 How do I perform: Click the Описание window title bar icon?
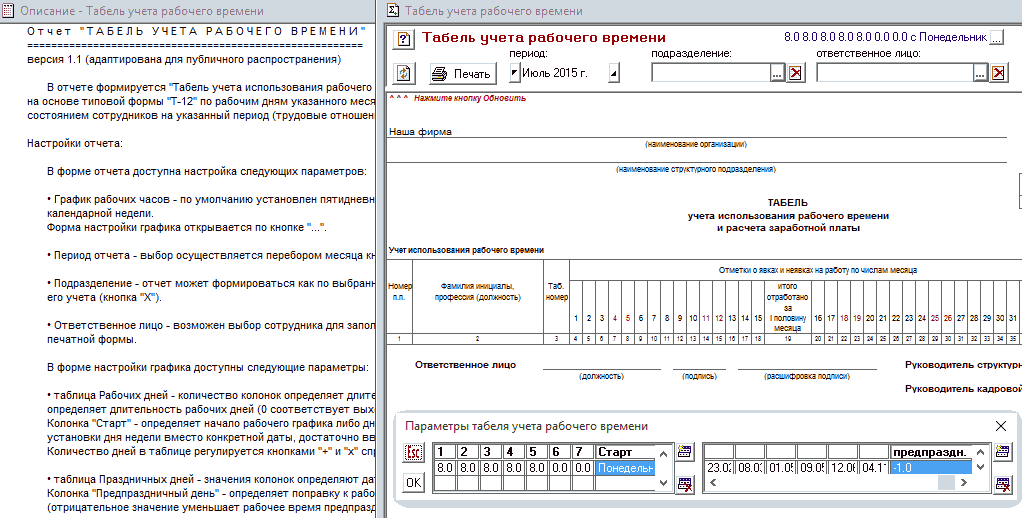[8, 11]
